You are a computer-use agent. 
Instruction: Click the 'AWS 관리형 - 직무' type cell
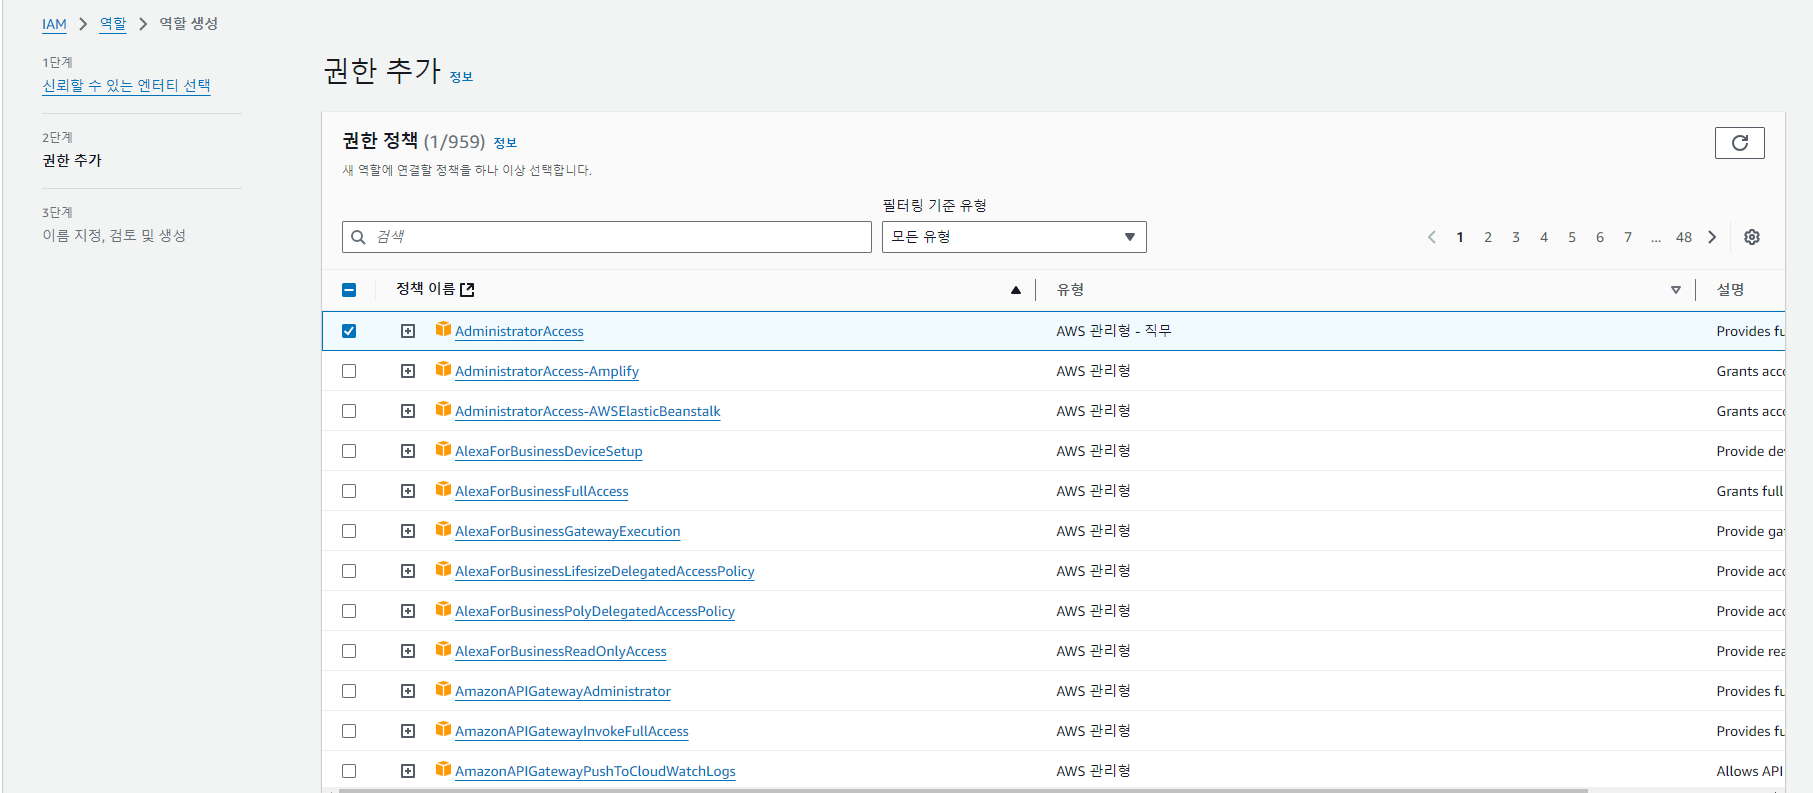pos(1114,331)
